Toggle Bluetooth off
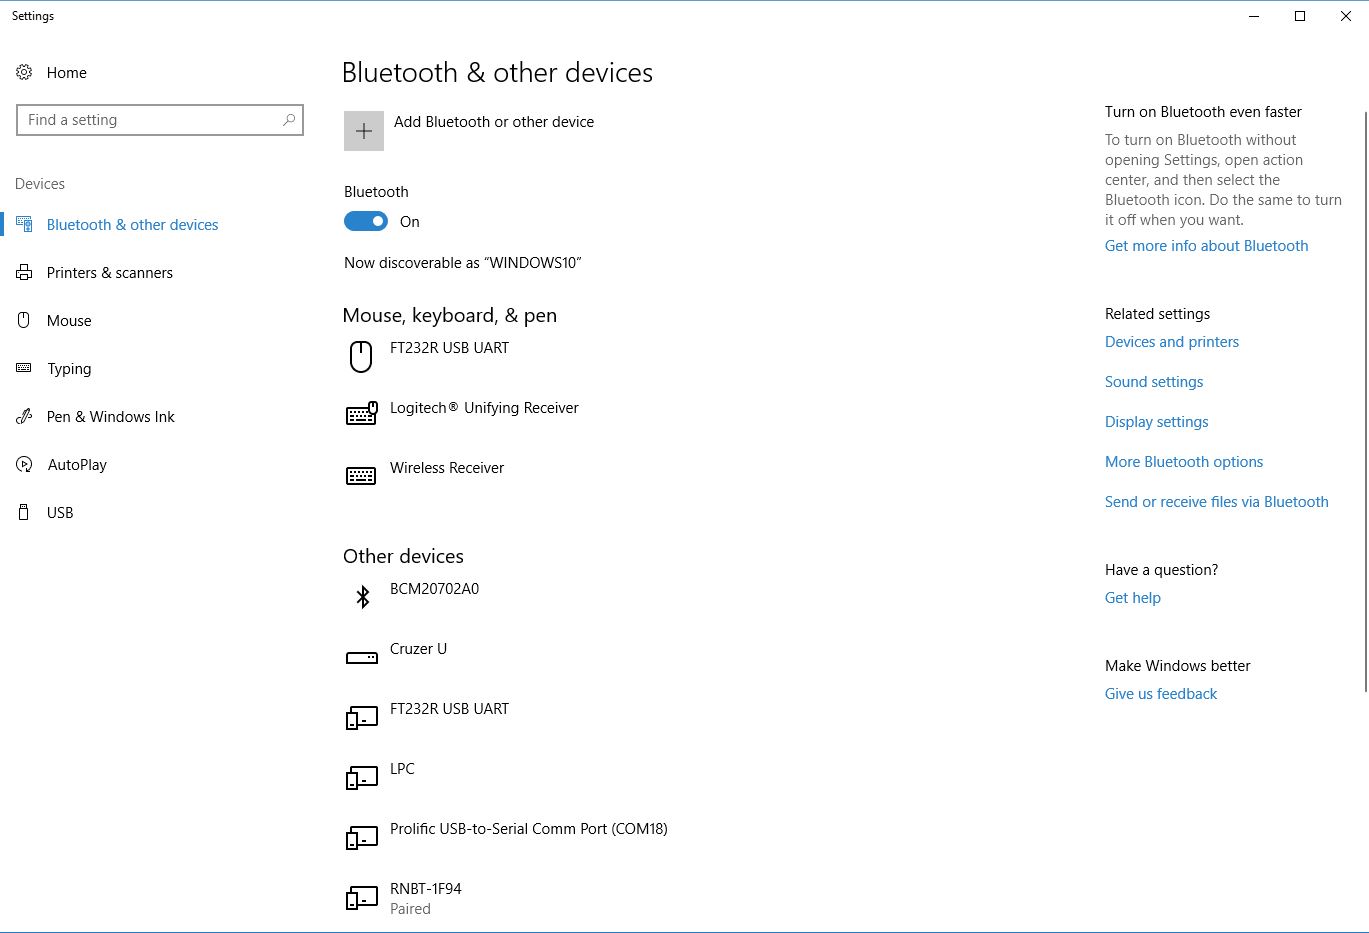Screen dimensions: 1369x933 click(366, 221)
